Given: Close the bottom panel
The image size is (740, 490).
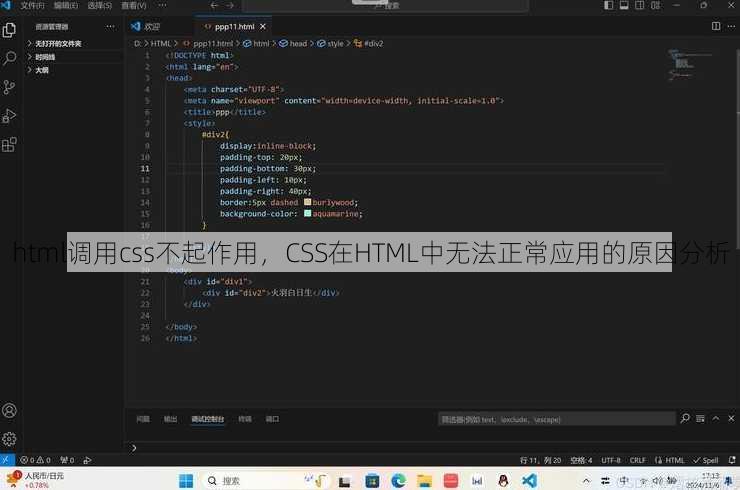Looking at the screenshot, I should 731,419.
